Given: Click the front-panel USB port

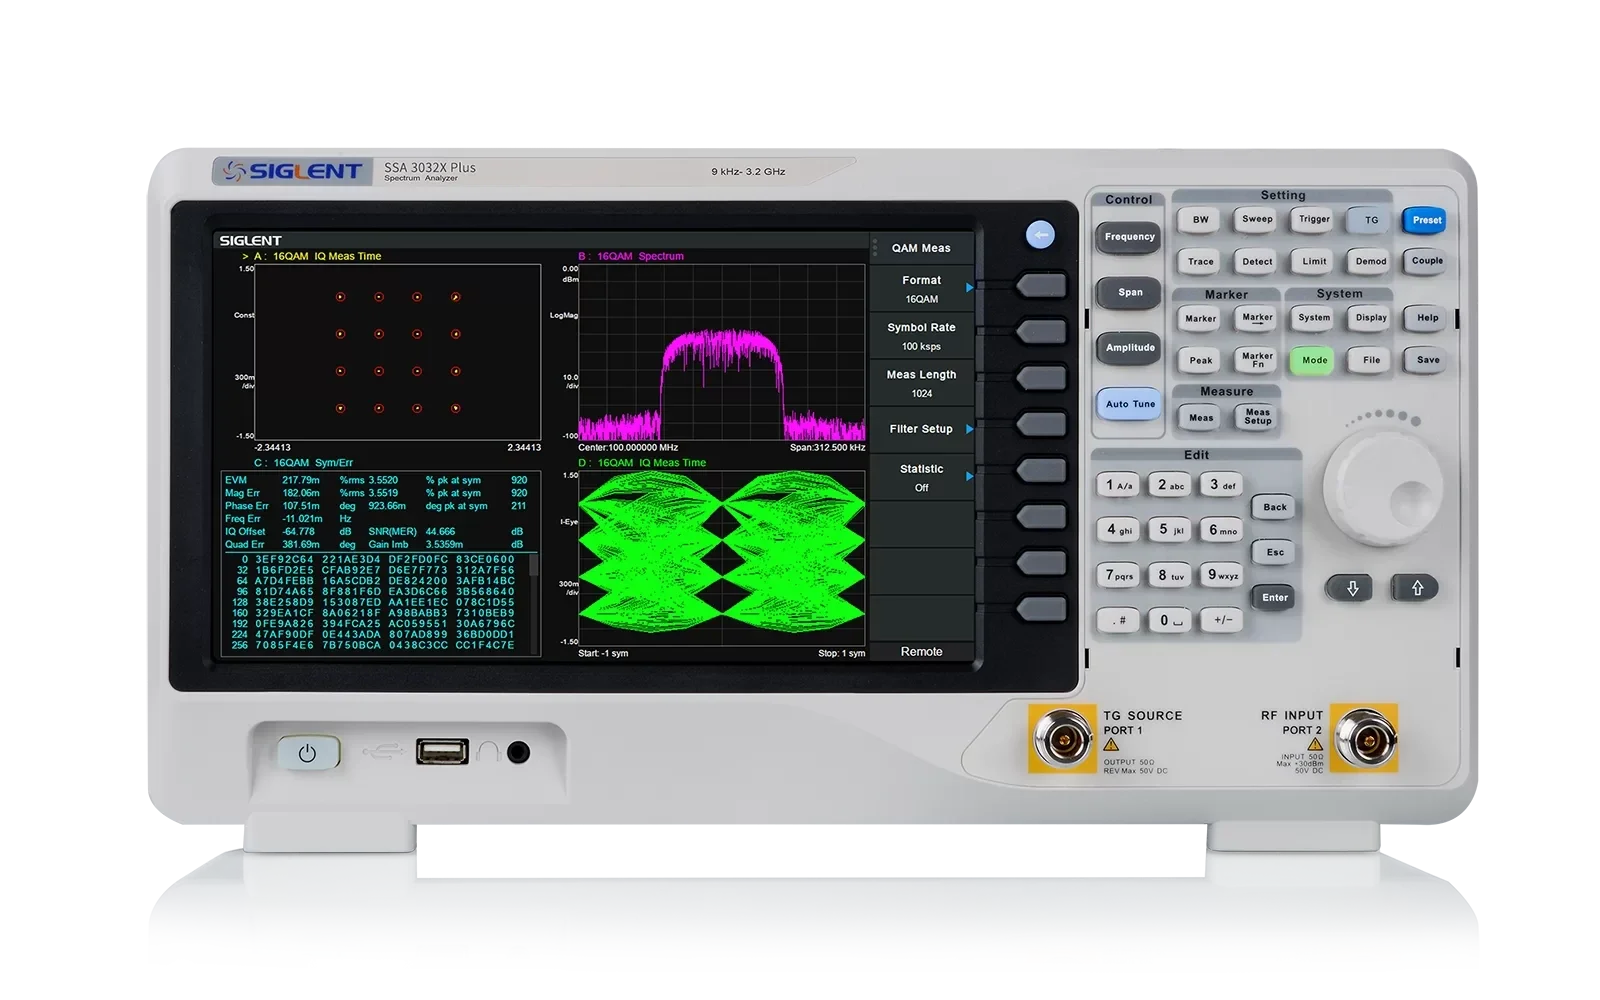Looking at the screenshot, I should click(x=442, y=751).
